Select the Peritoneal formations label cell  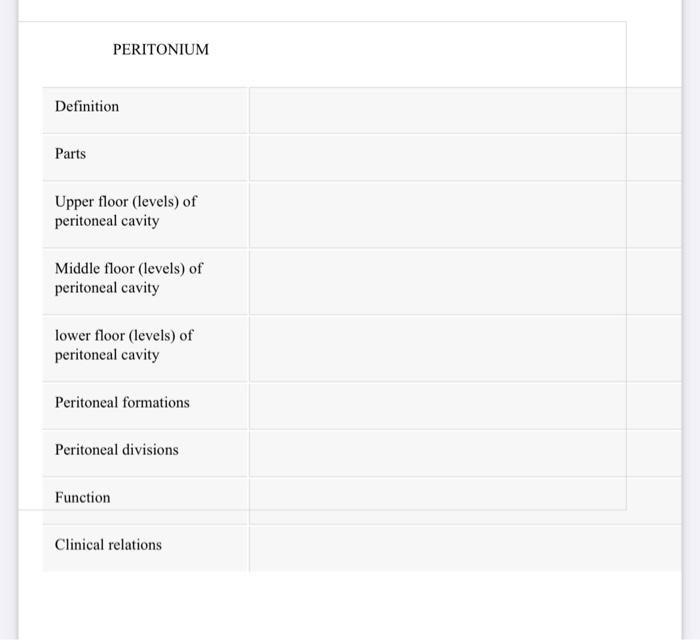146,406
